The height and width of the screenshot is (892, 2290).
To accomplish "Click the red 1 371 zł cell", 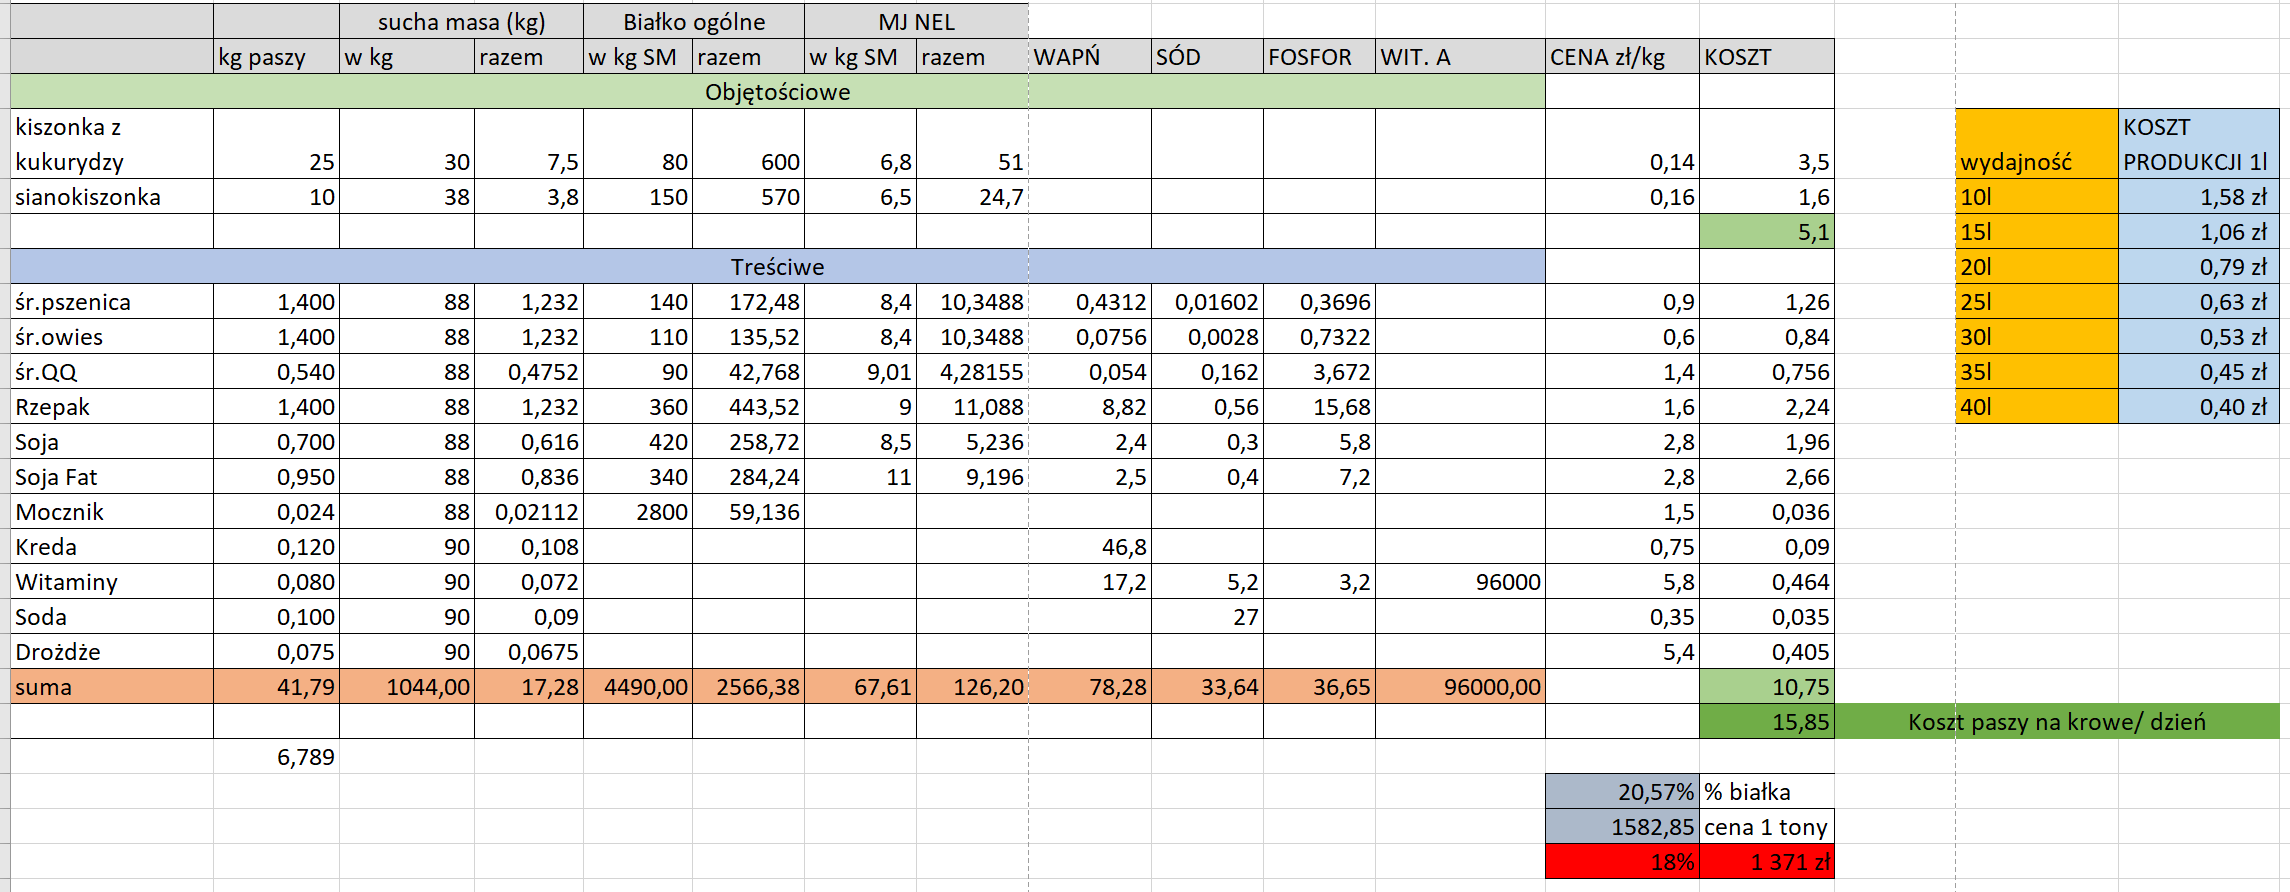I will pos(1766,862).
